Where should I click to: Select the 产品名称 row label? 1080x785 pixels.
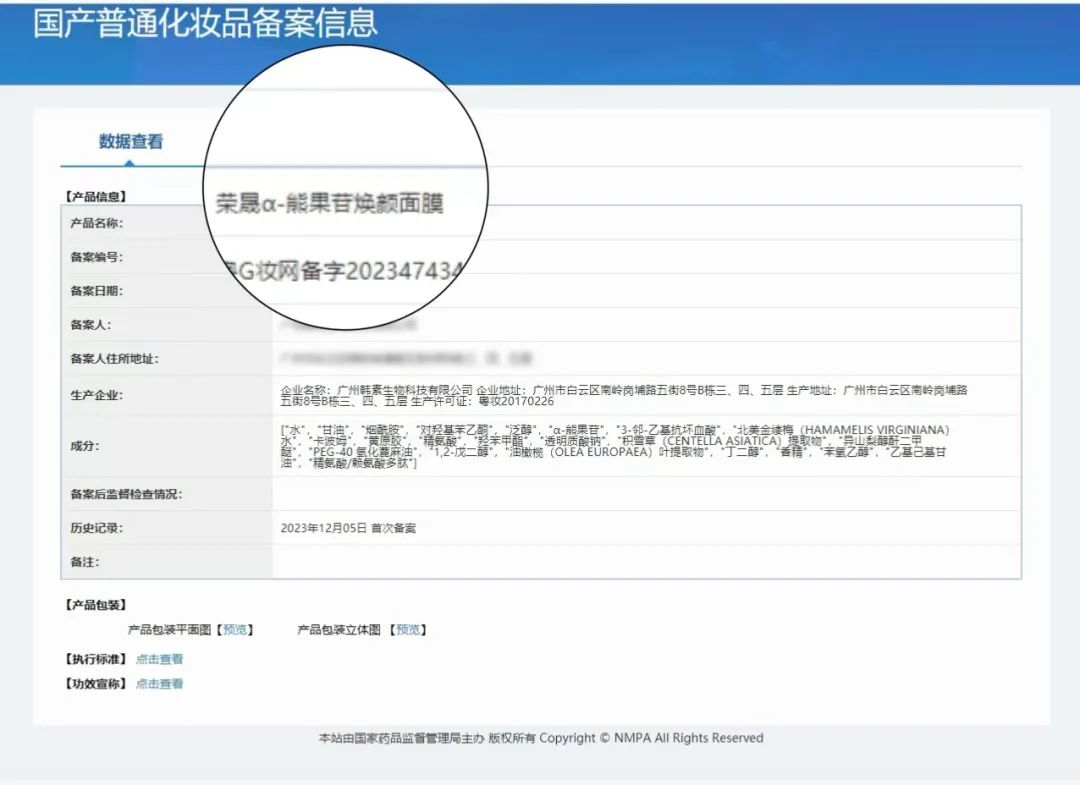96,223
